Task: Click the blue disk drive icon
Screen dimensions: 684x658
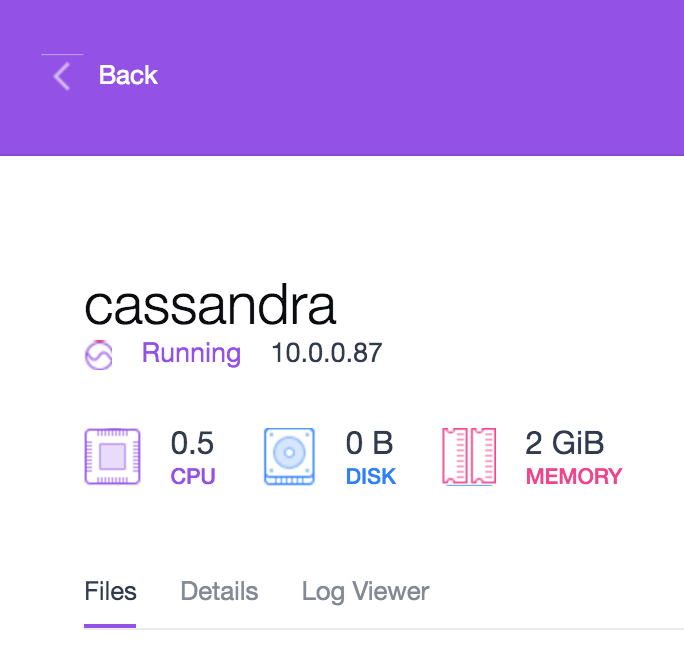Action: pos(289,457)
